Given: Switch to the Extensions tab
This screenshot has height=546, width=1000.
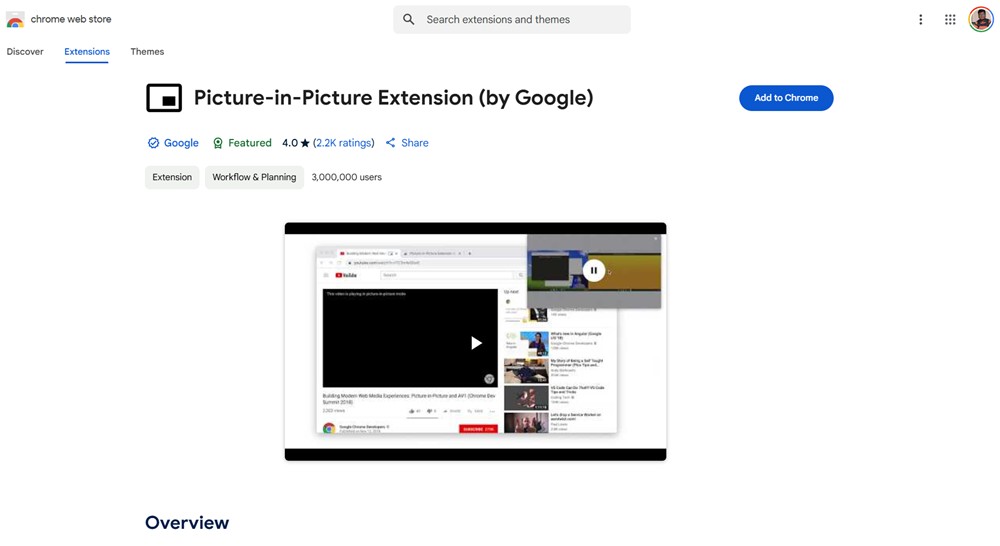Looking at the screenshot, I should coord(87,52).
